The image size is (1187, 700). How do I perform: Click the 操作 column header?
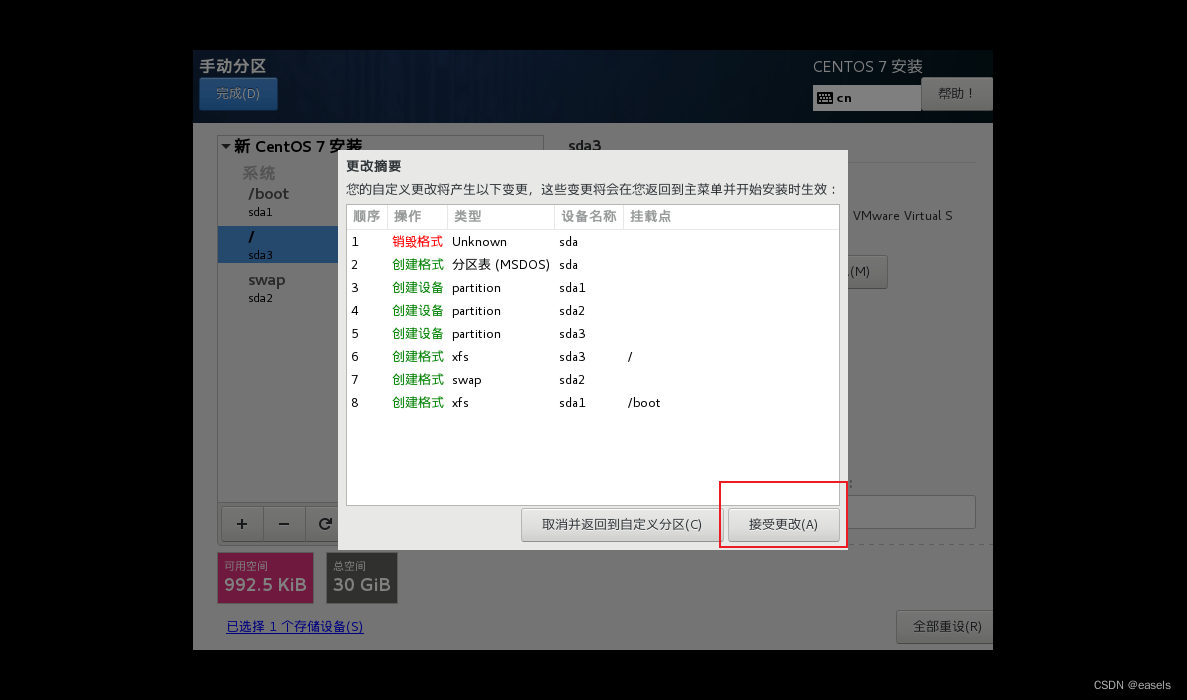(417, 216)
